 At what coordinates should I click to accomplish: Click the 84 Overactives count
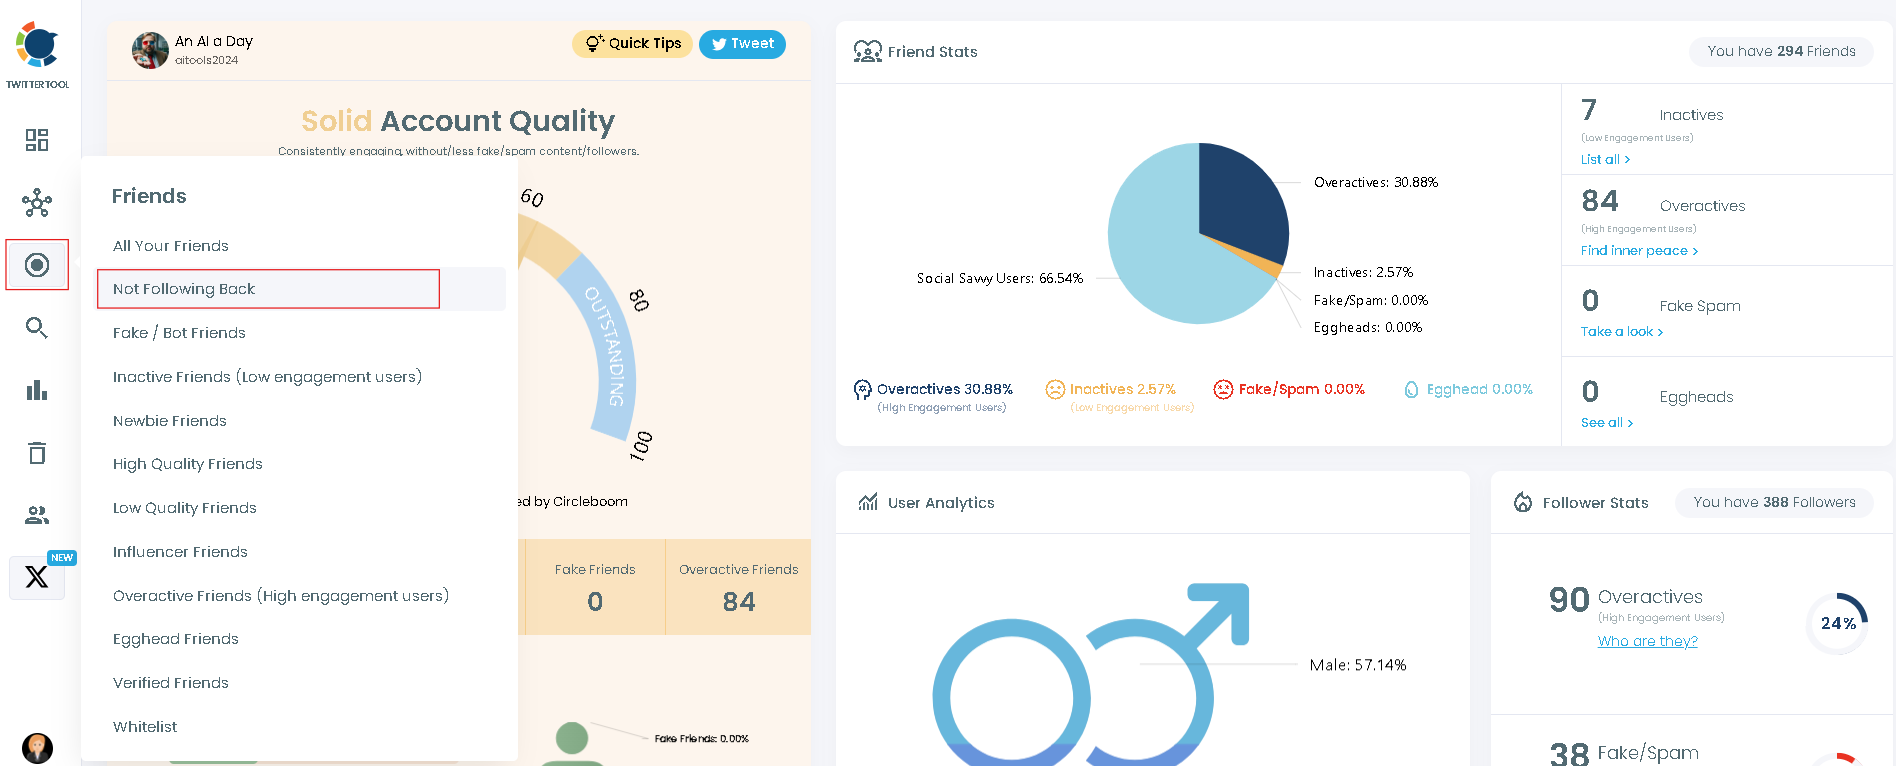tap(1600, 201)
